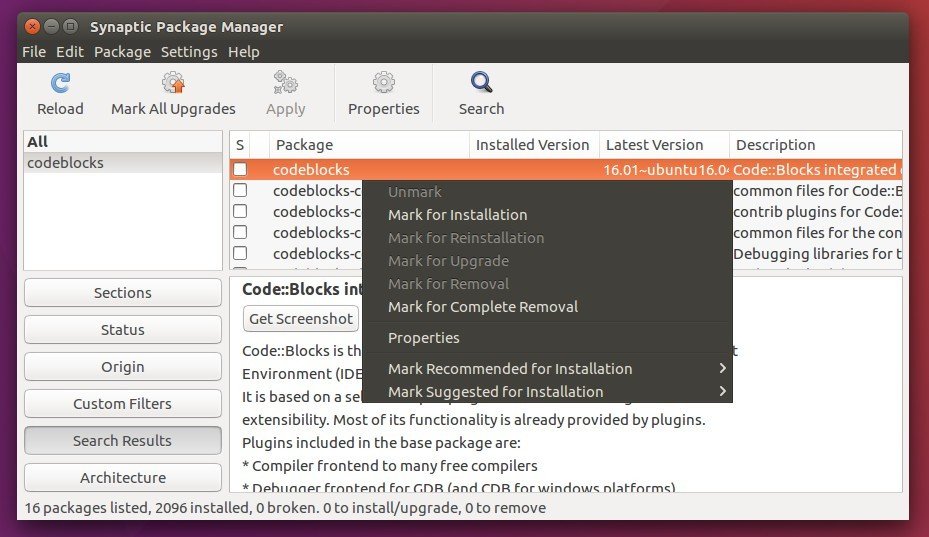Click the Search magnifier icon
The height and width of the screenshot is (537, 929).
[481, 83]
